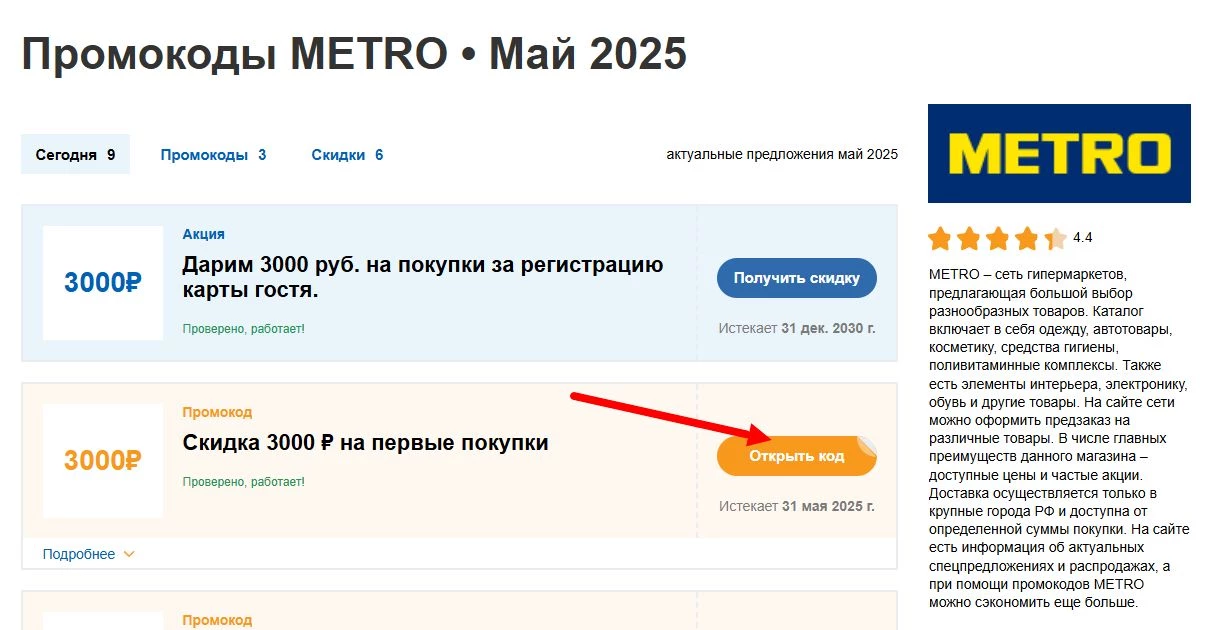Expand the Подробнее details section
The image size is (1225, 630).
pos(80,553)
